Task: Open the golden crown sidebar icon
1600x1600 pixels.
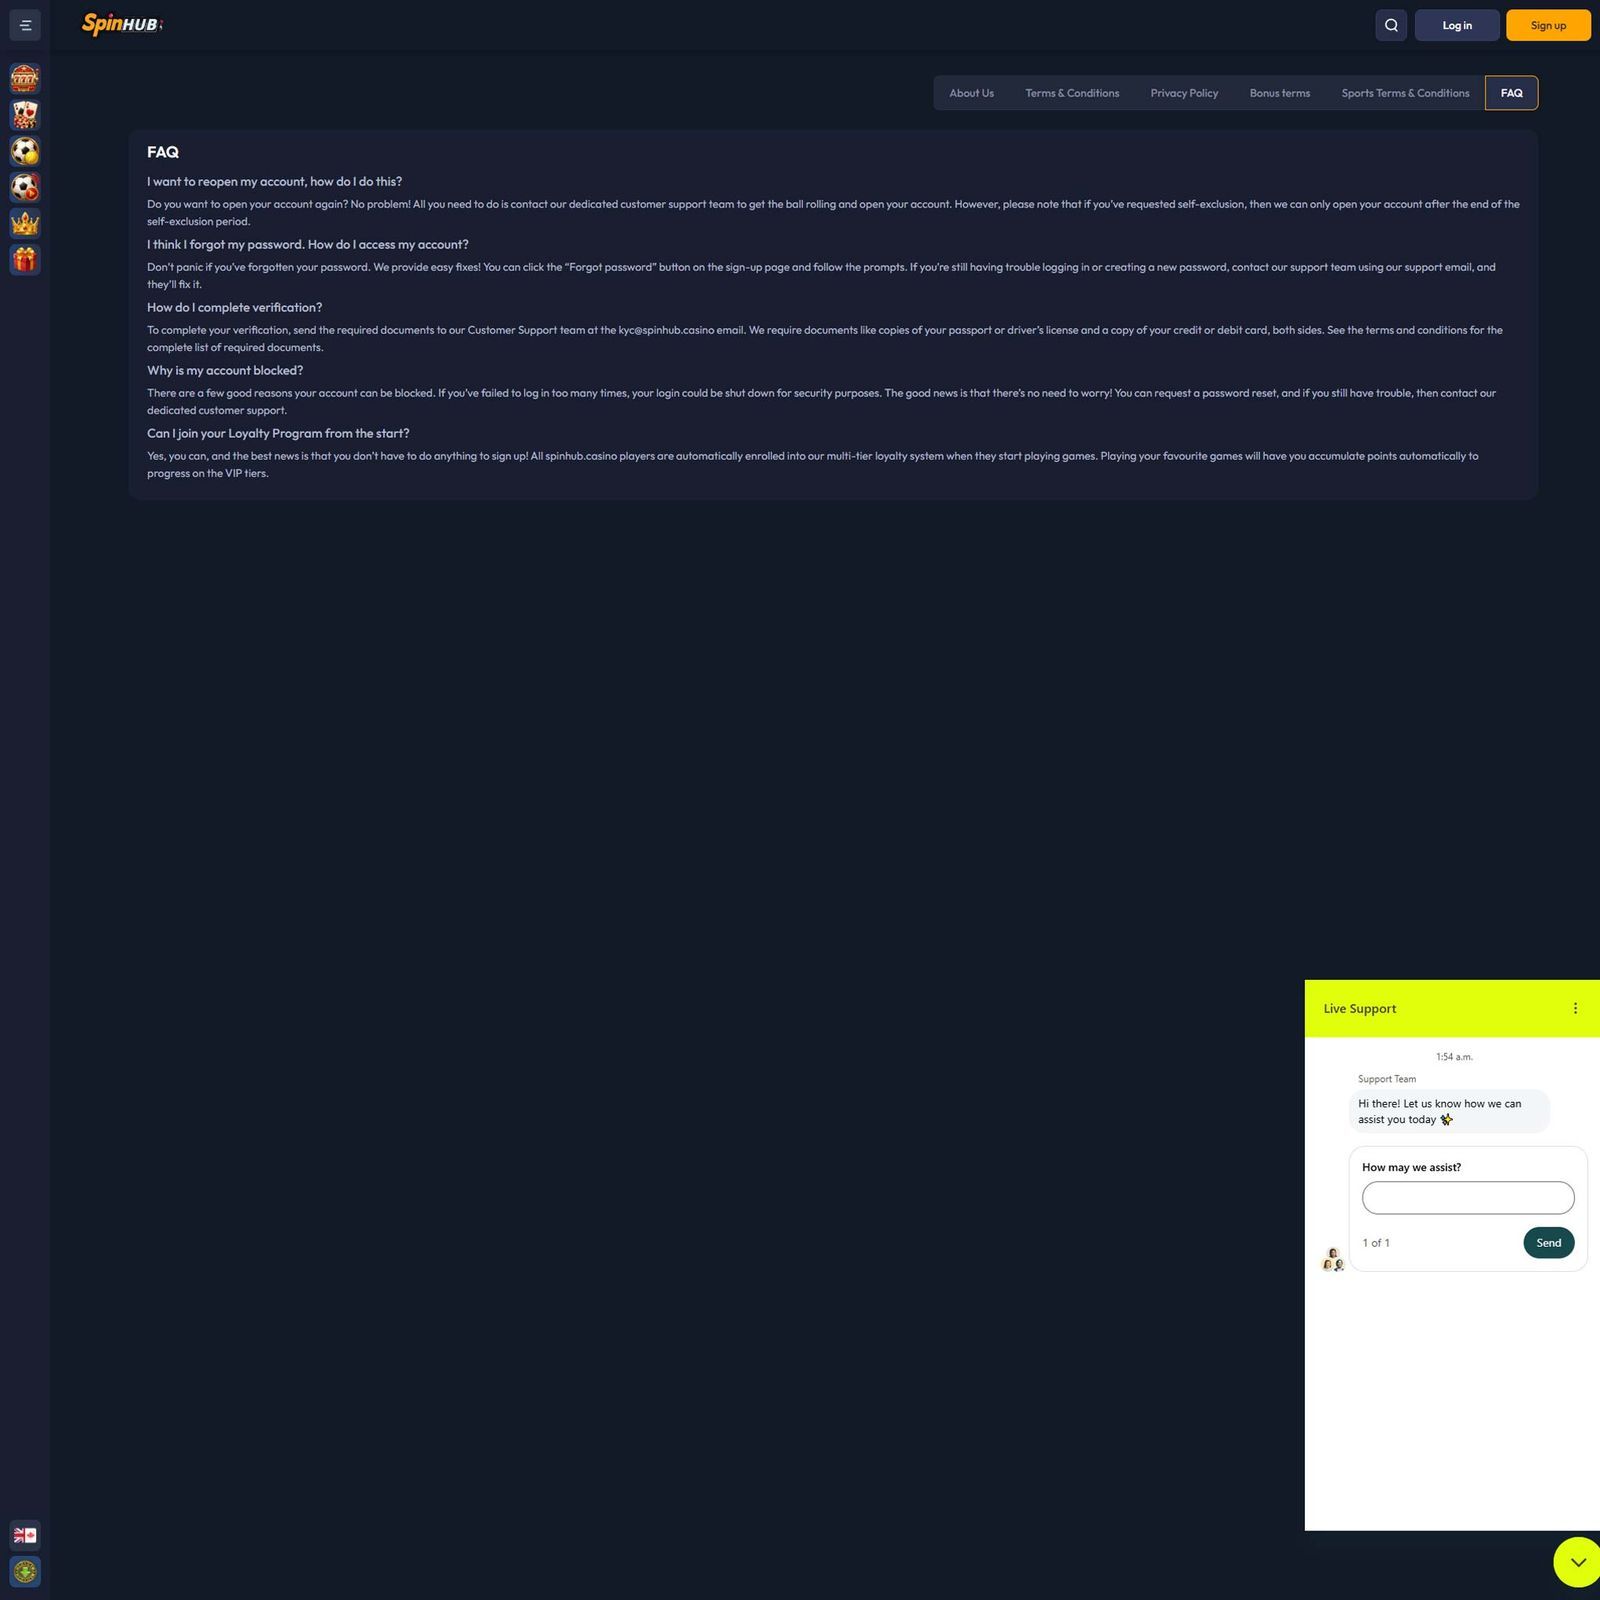Action: [25, 223]
